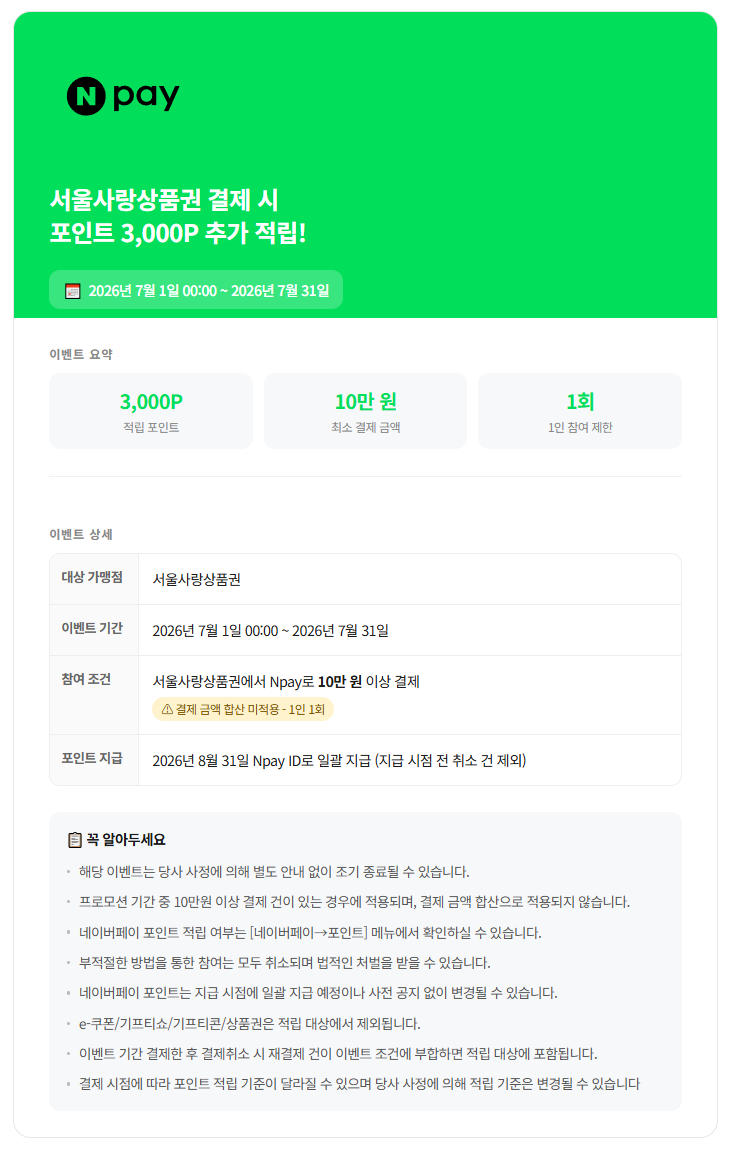Click the pay wordmark next to logo
Viewport: 733px width, 1155px height.
click(147, 97)
